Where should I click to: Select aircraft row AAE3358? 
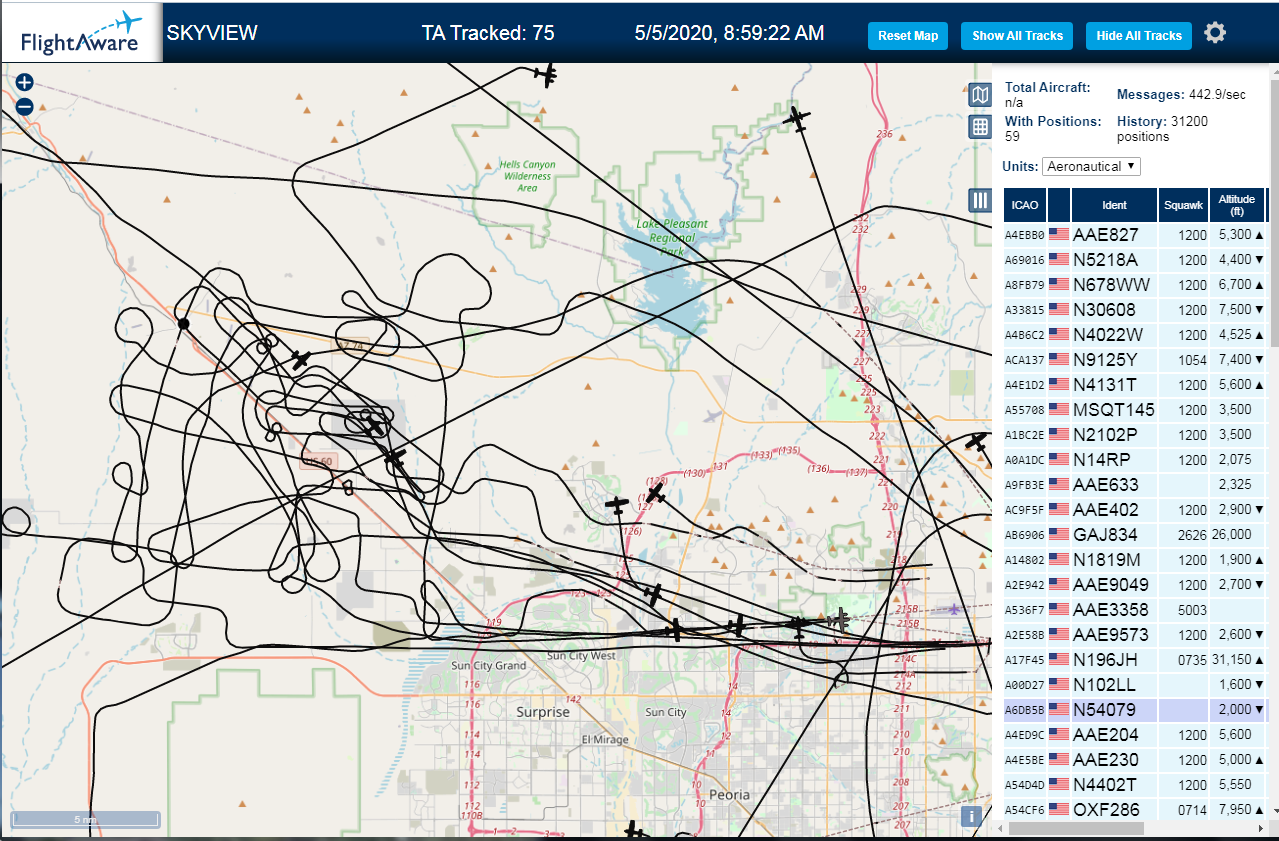(x=1135, y=610)
